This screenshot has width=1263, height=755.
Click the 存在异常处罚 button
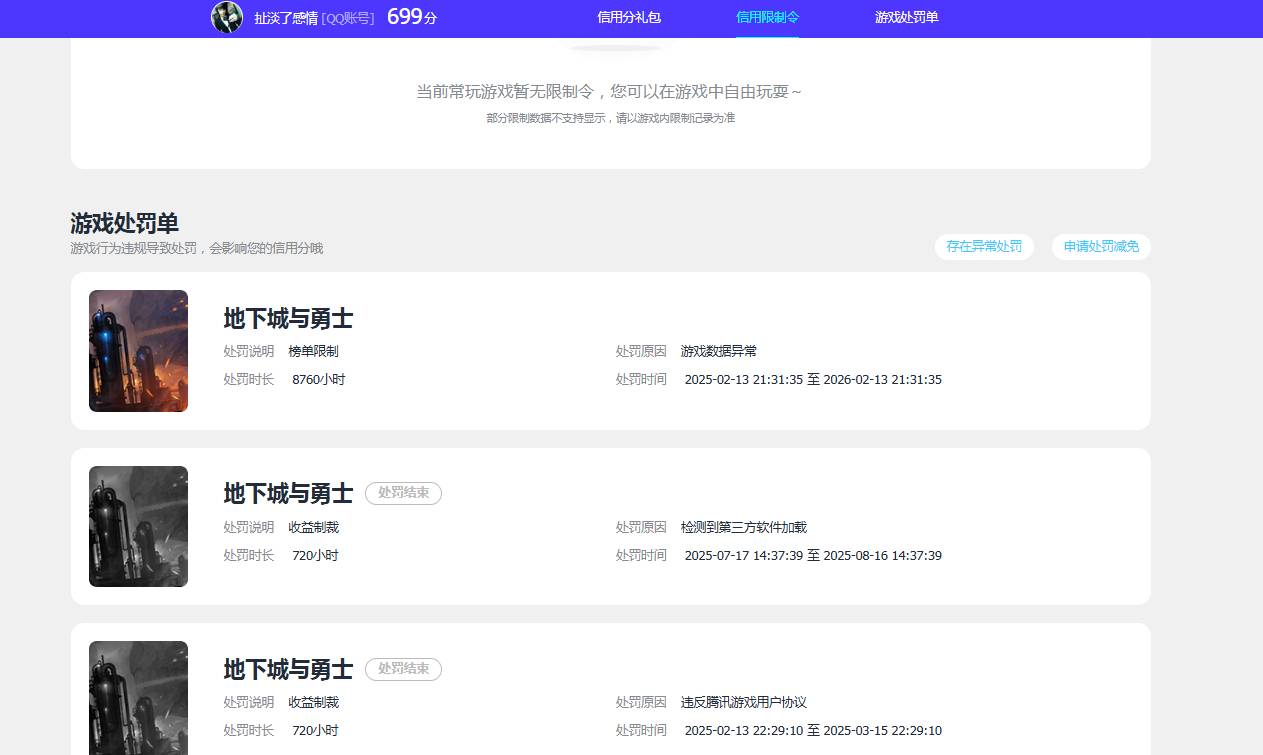click(984, 247)
